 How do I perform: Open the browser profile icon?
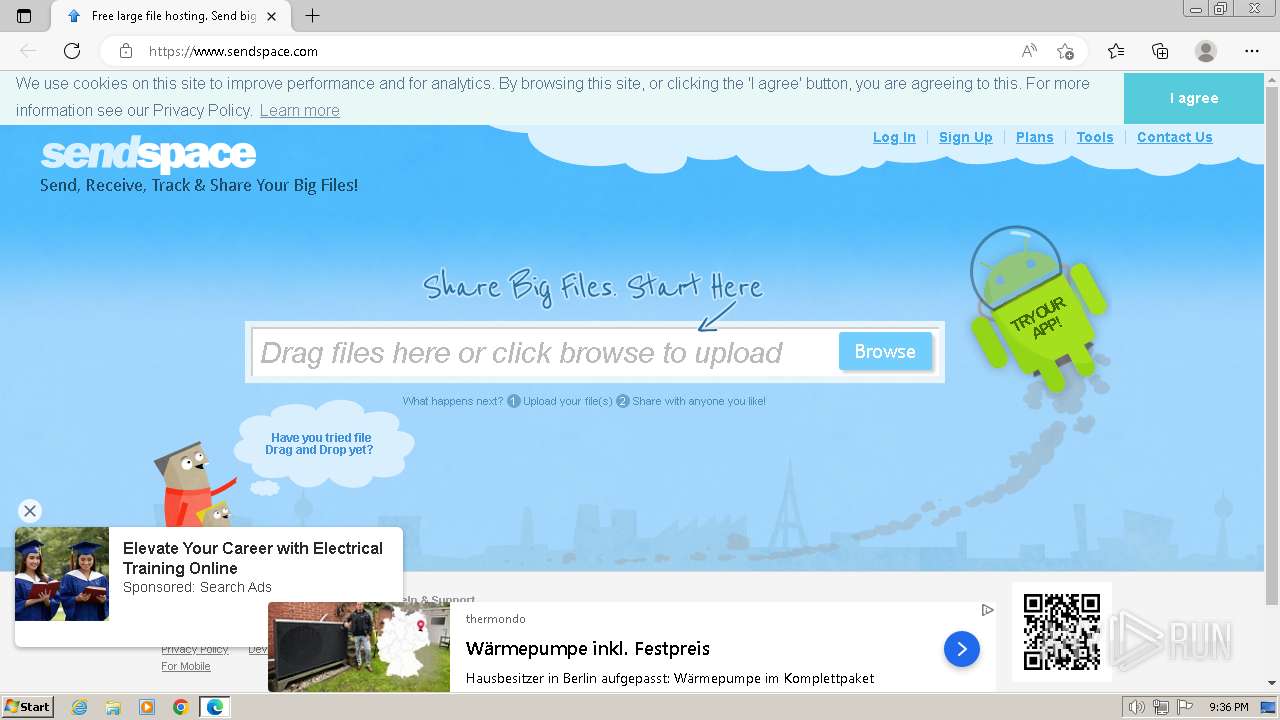tap(1206, 51)
